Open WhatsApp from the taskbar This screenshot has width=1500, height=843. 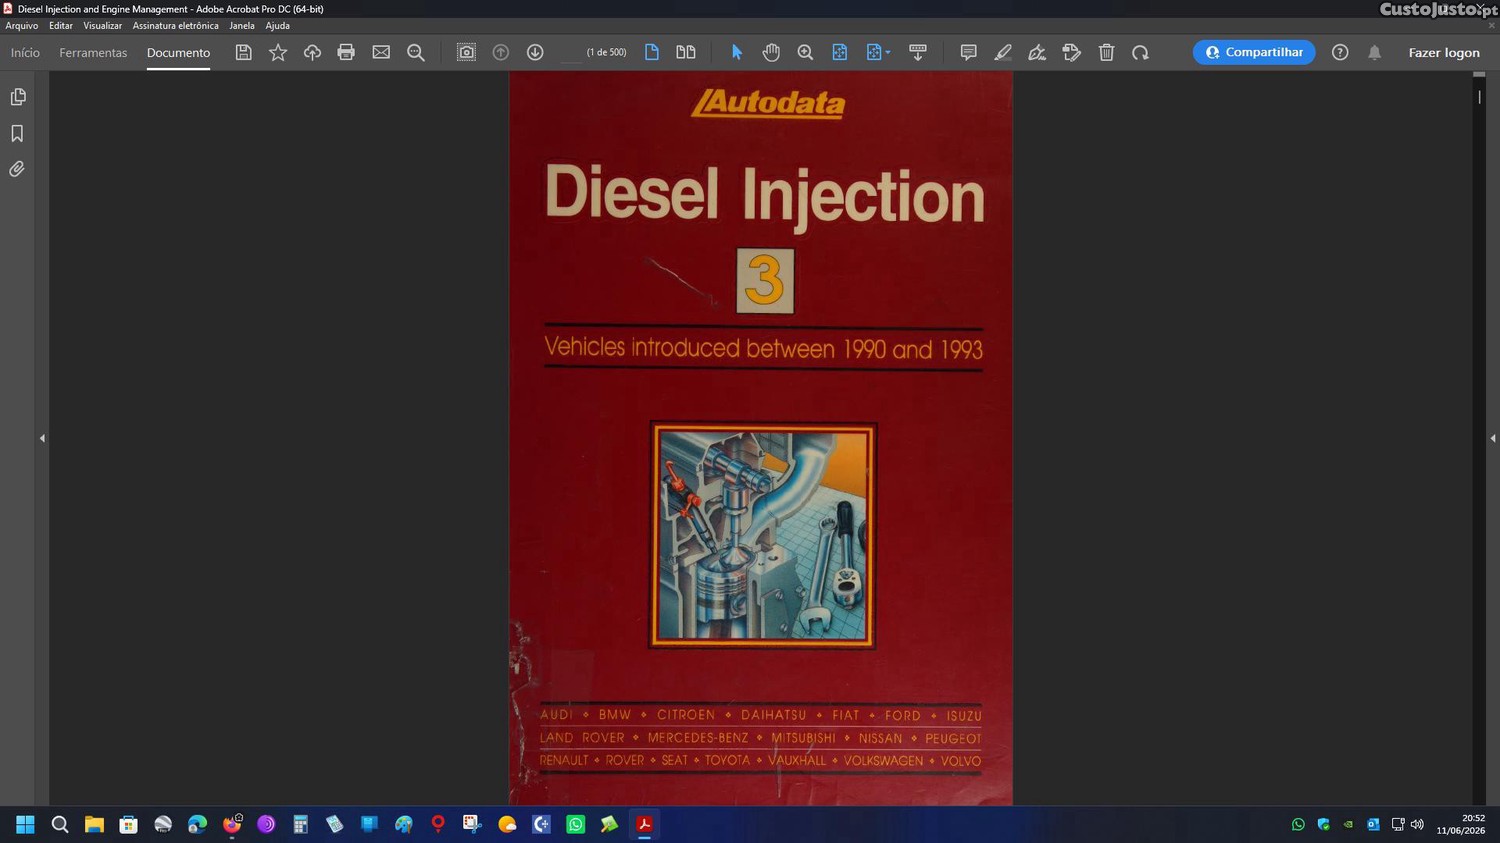(x=575, y=824)
